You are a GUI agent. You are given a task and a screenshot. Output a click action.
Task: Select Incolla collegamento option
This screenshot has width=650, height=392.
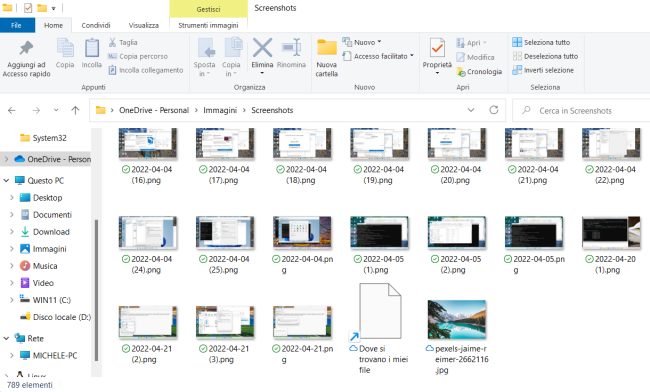coord(146,70)
